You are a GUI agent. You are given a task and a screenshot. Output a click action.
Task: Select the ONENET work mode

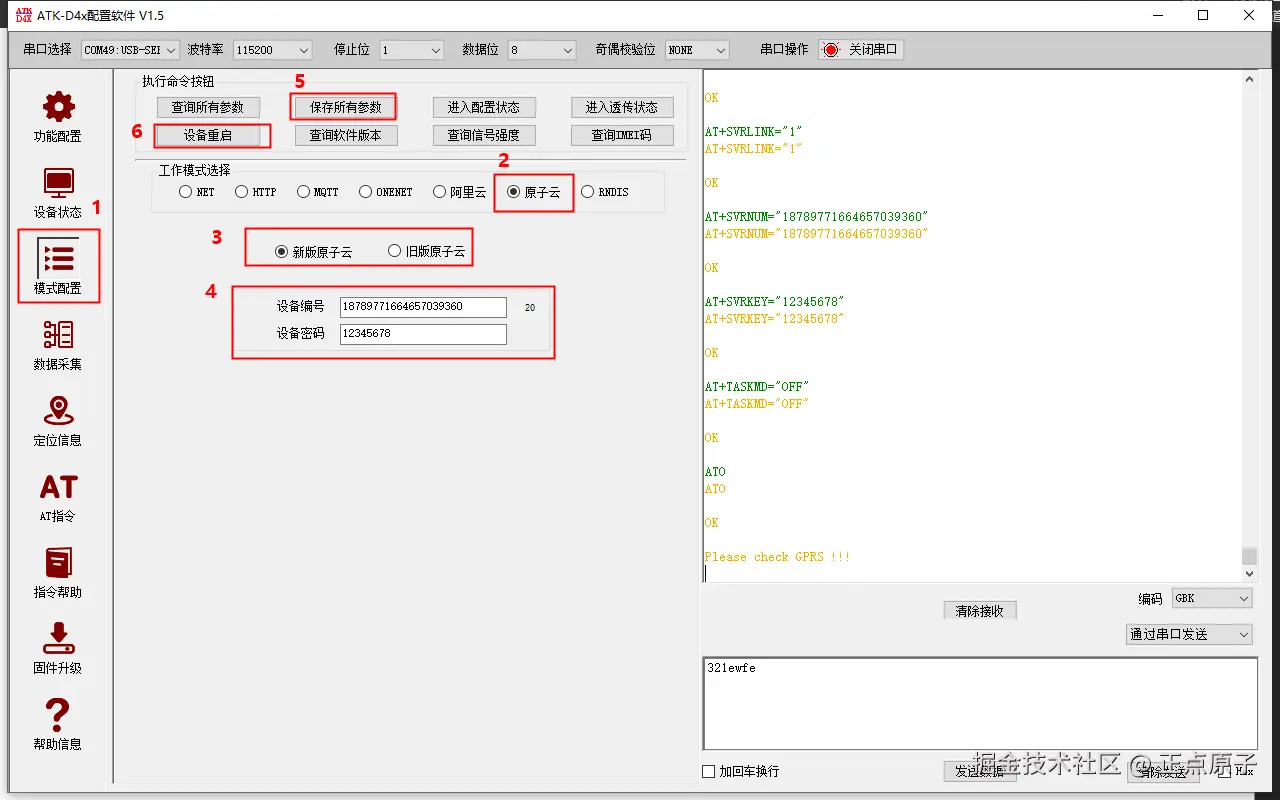(366, 192)
